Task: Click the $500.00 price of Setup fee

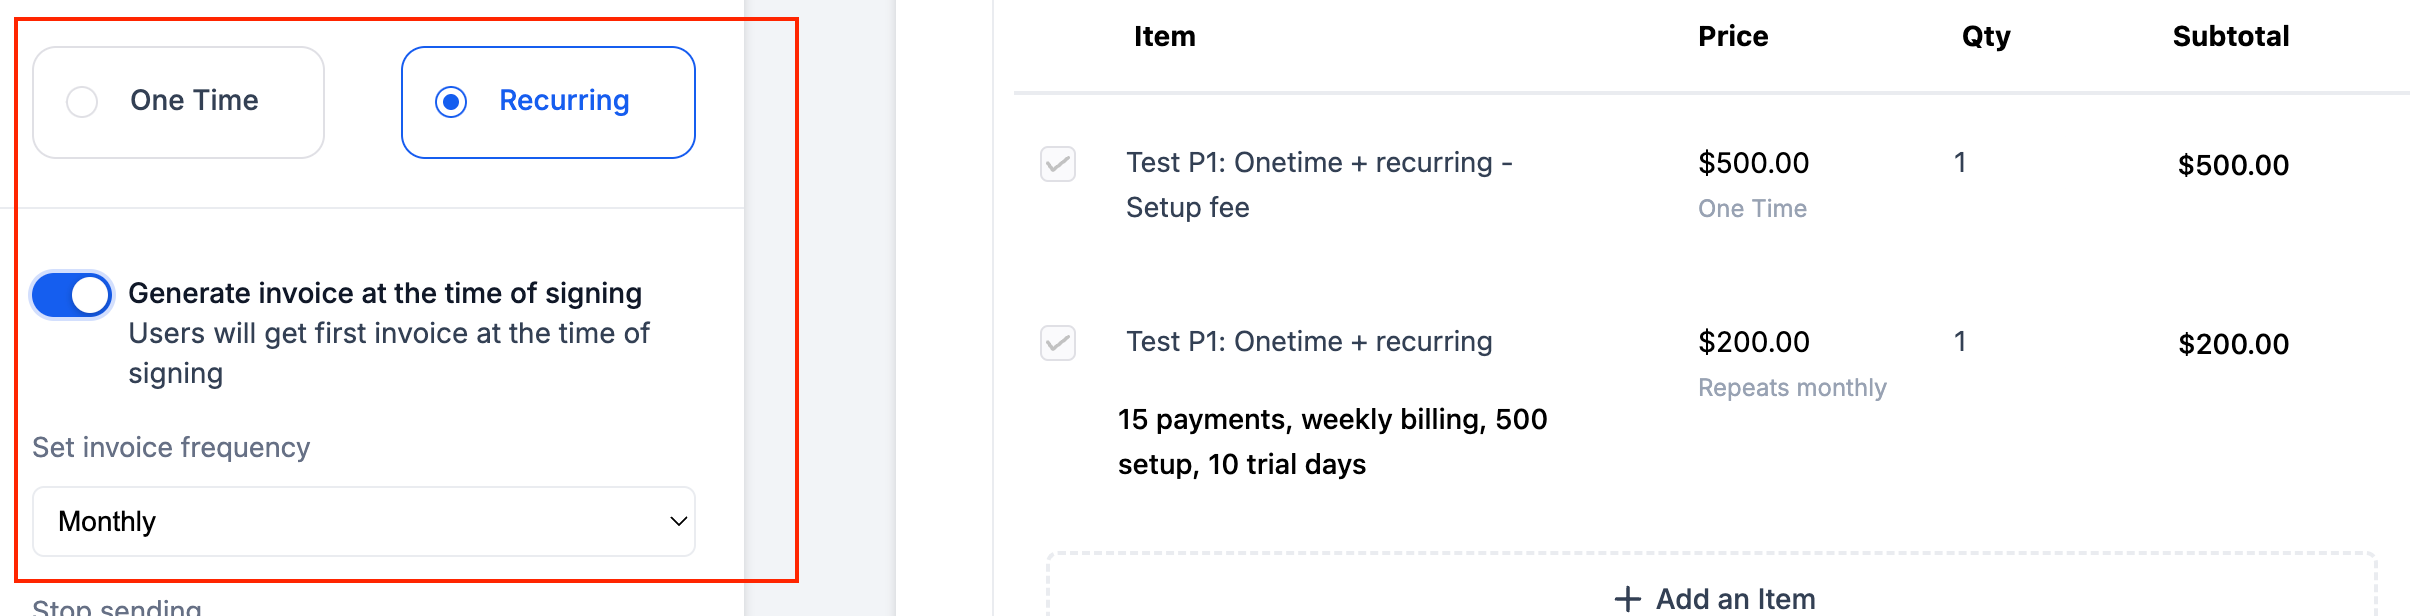Action: [1753, 163]
